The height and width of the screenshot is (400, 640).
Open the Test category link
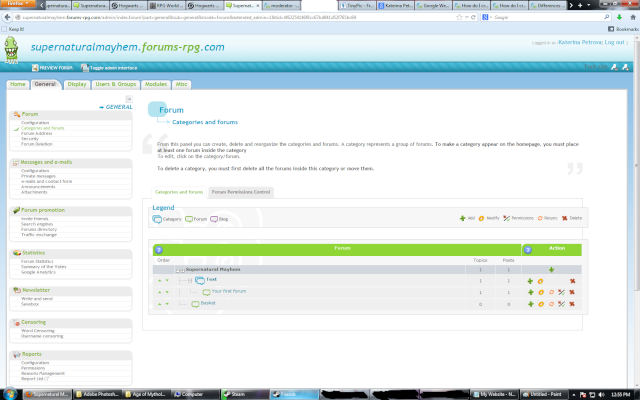click(x=211, y=279)
